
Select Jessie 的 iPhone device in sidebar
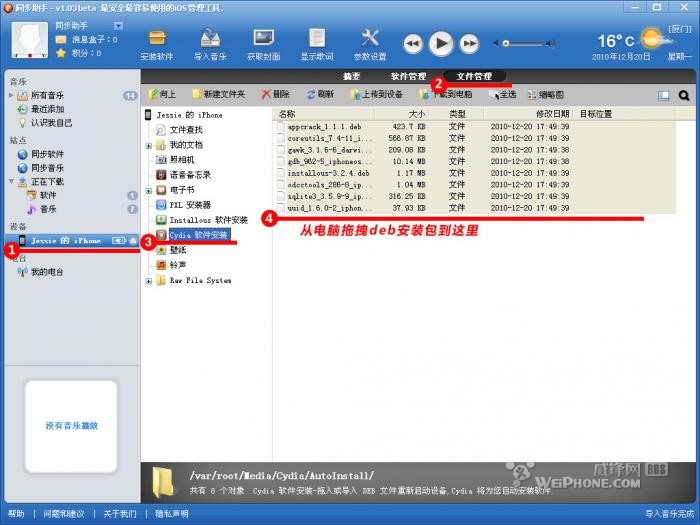(x=72, y=241)
